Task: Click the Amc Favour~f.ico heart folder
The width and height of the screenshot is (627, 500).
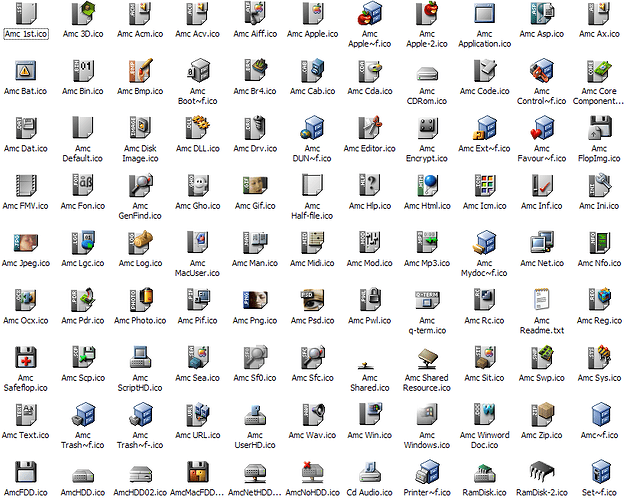Action: [x=542, y=128]
